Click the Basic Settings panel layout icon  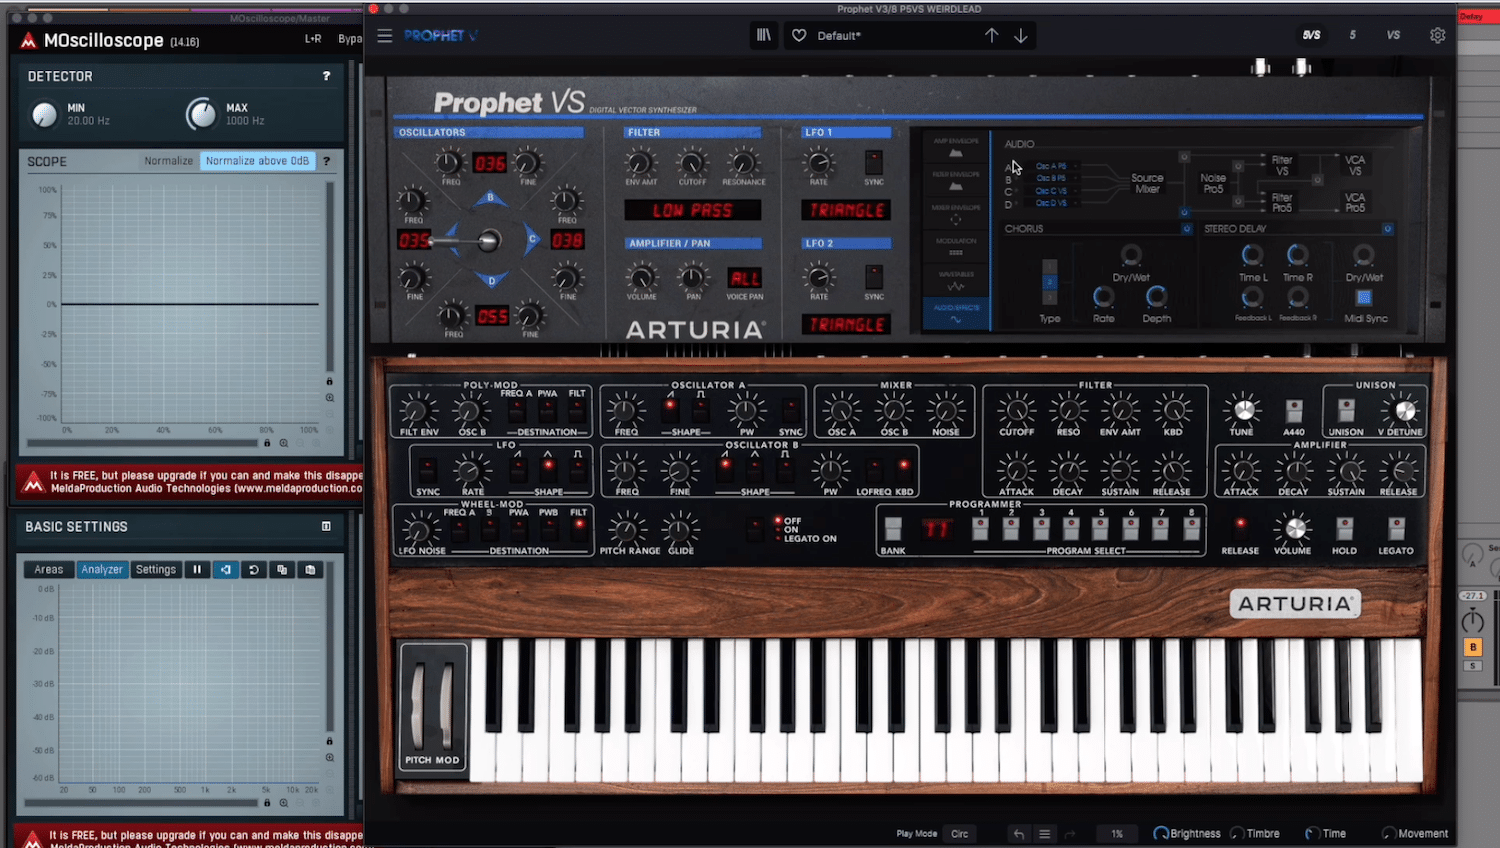[x=326, y=526]
